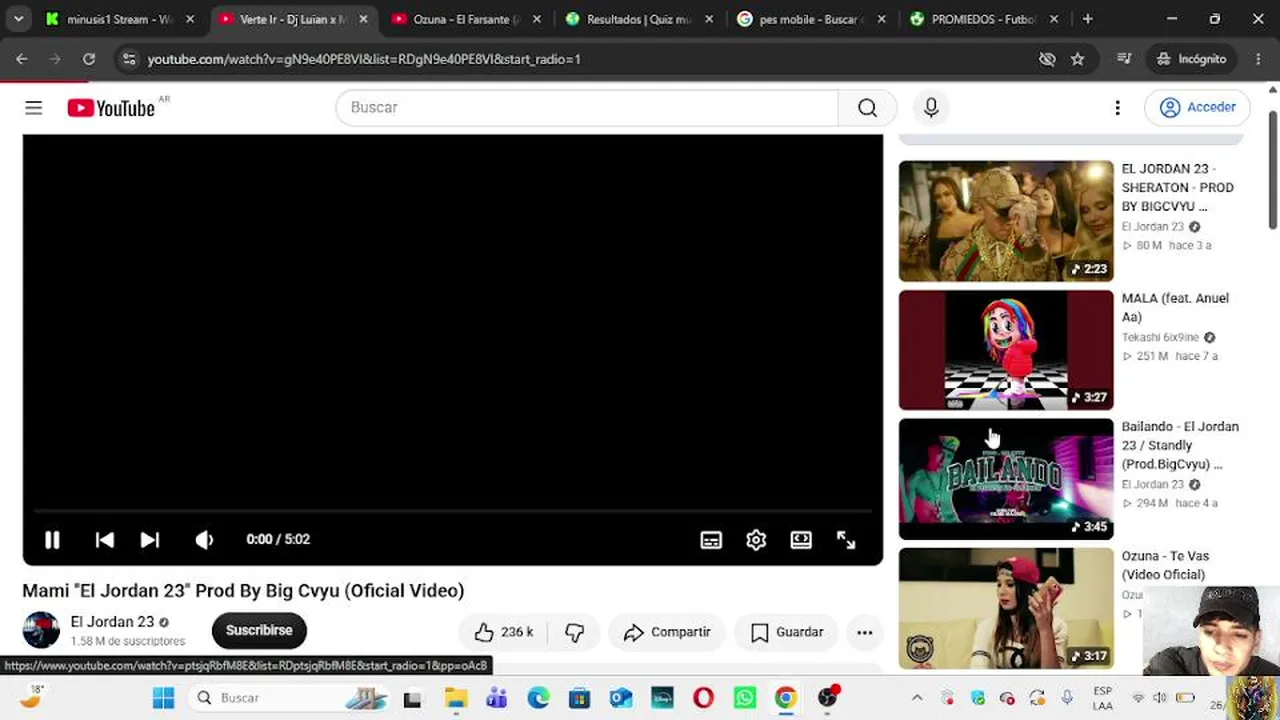Switch to the minusis1 Stream tab
1280x720 pixels.
click(121, 19)
